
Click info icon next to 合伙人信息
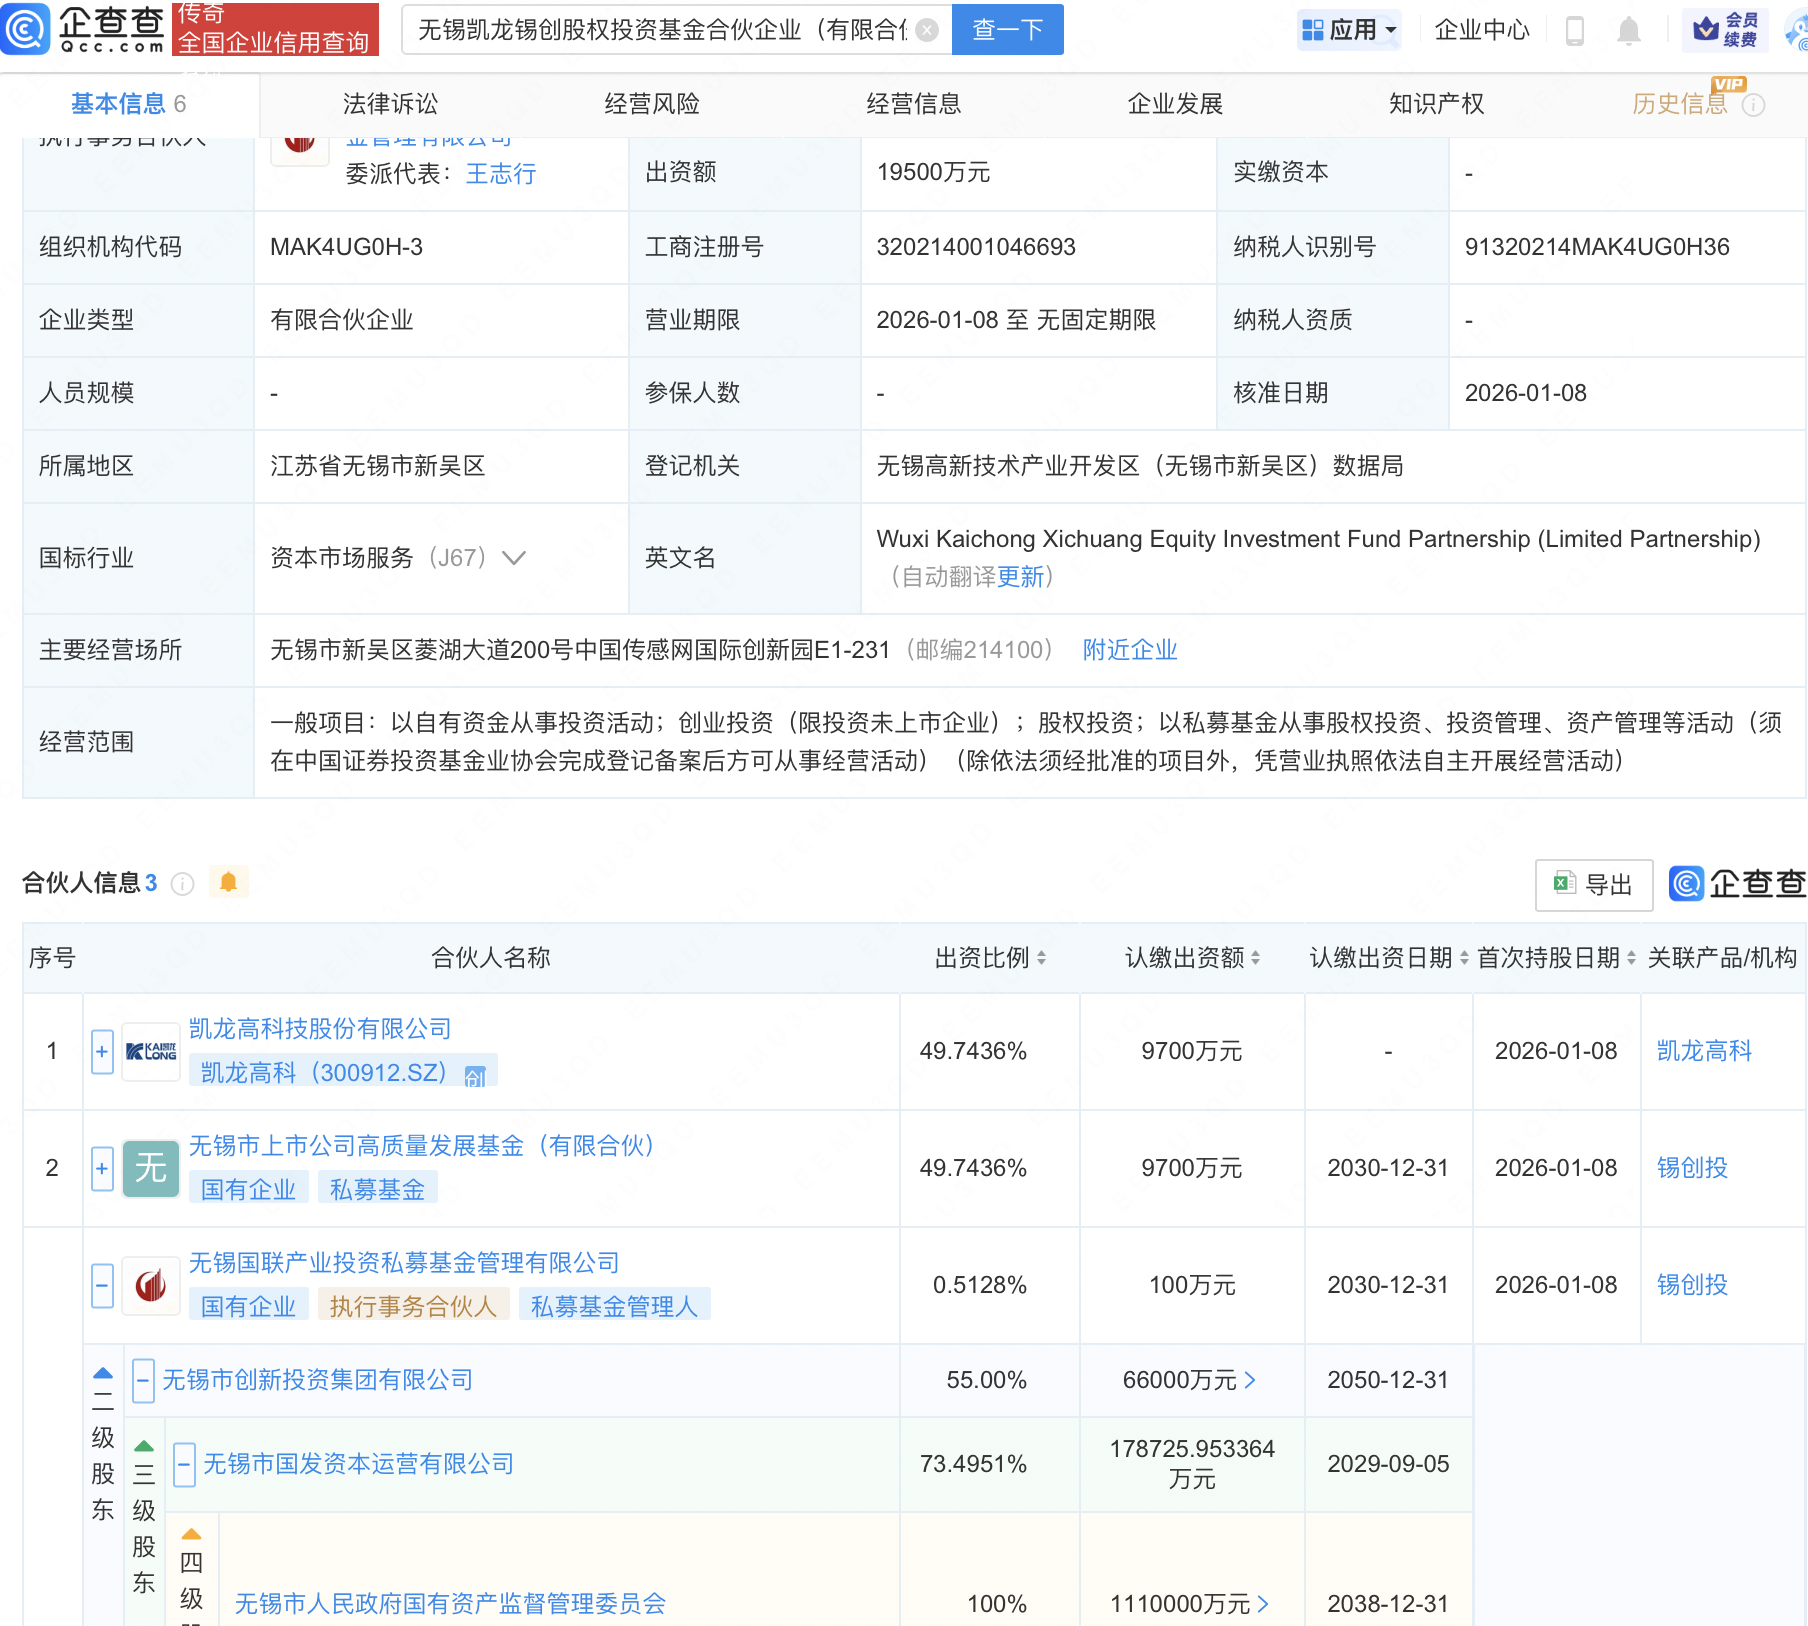pyautogui.click(x=181, y=884)
